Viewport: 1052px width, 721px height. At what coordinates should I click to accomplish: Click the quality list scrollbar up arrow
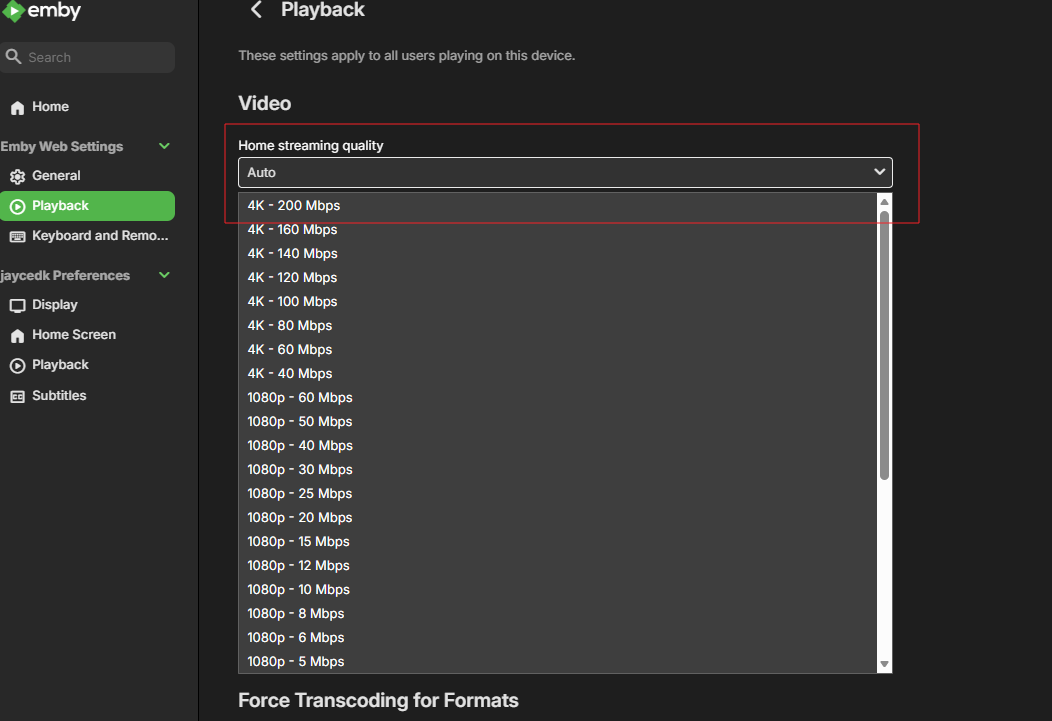[884, 201]
